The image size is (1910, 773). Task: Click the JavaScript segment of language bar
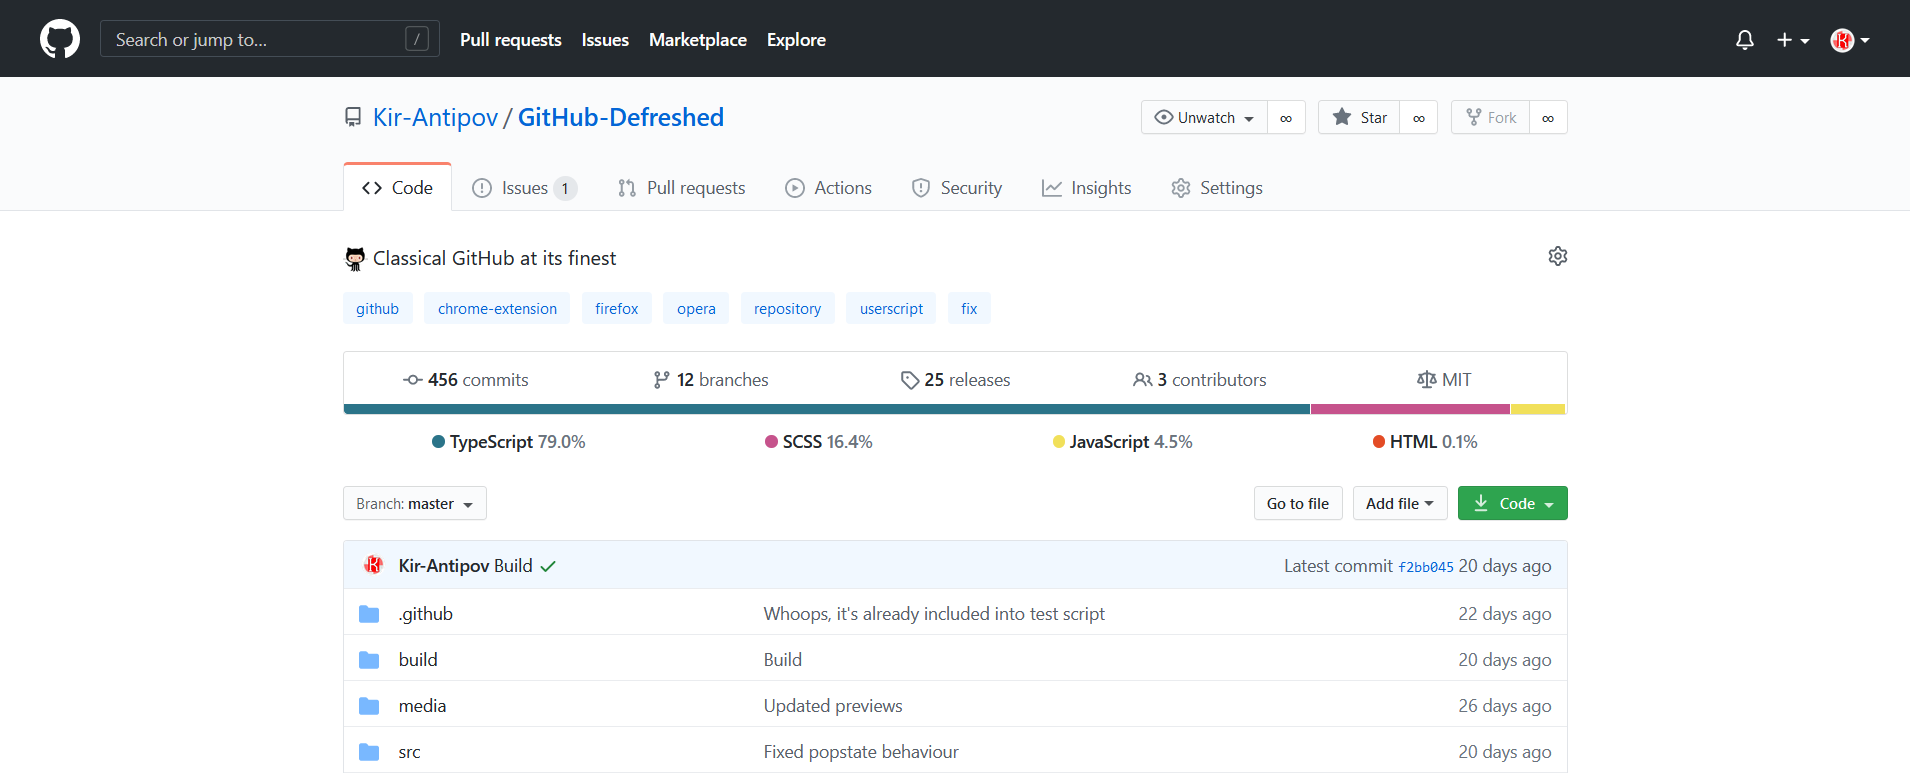click(x=1538, y=409)
